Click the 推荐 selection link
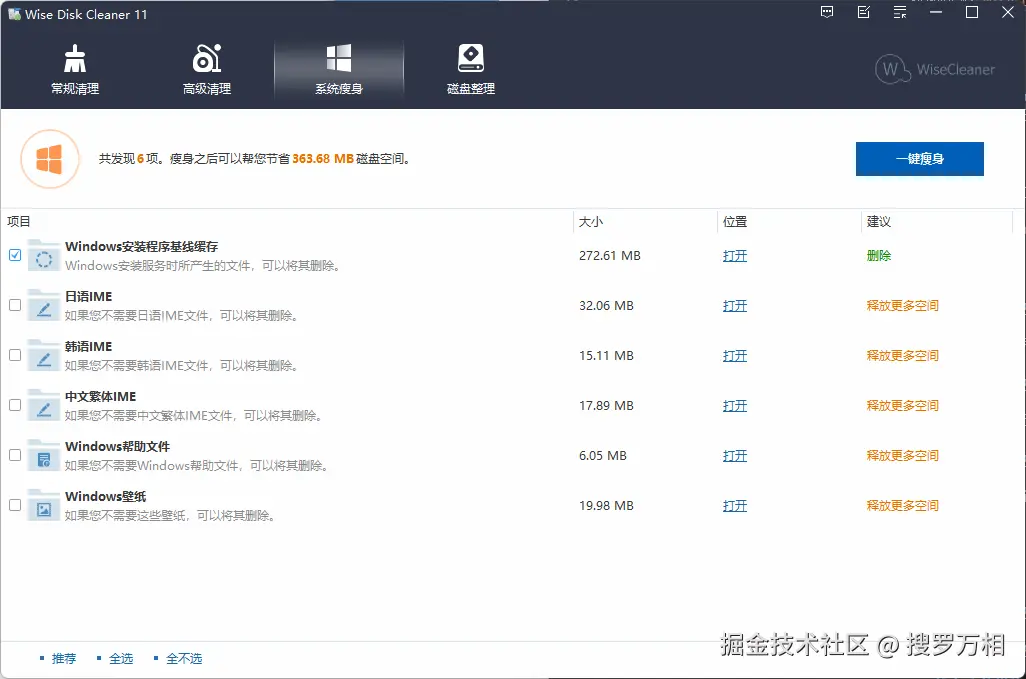Screen dimensions: 1026x679 [x=64, y=659]
